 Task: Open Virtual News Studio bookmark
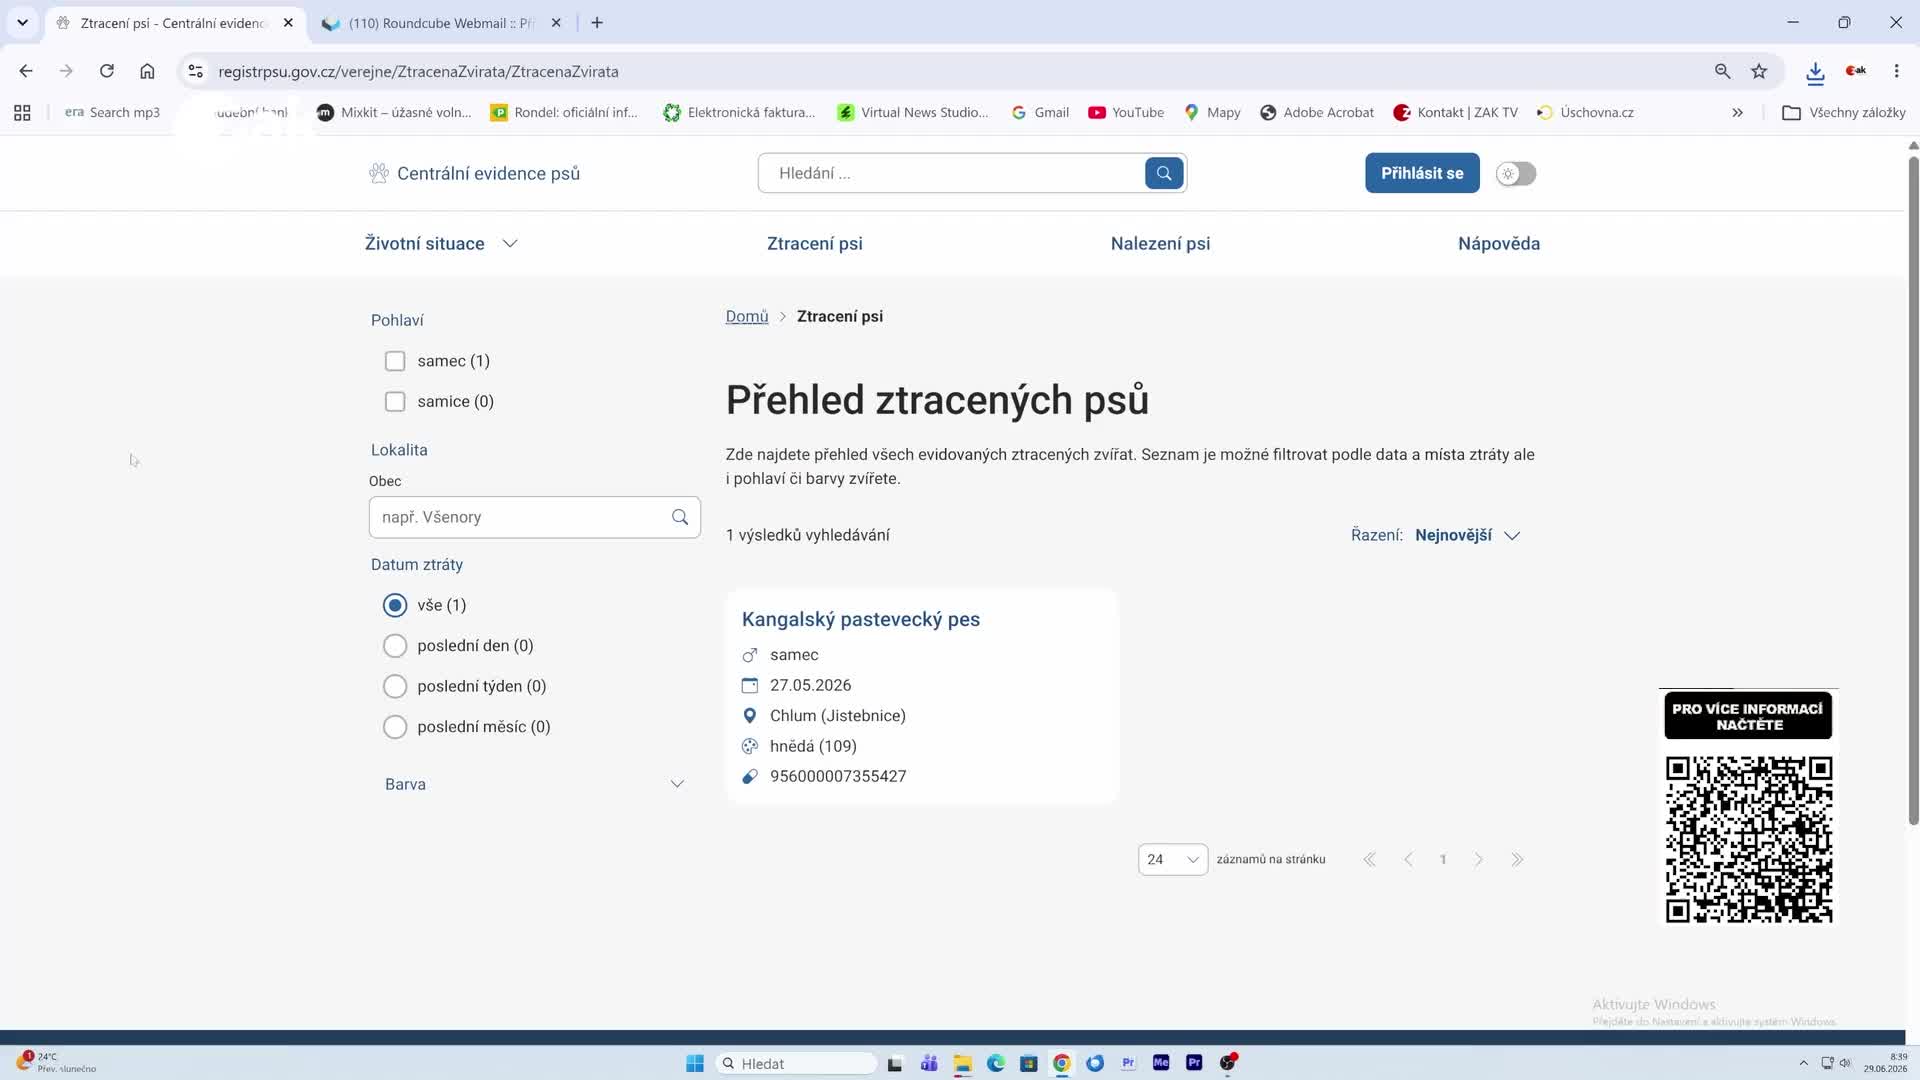coord(913,113)
